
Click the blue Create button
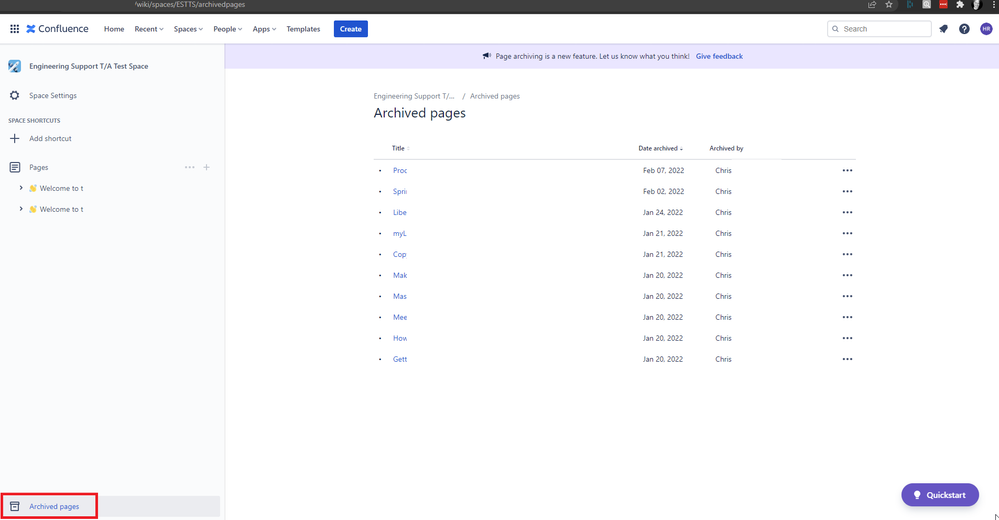pos(350,29)
